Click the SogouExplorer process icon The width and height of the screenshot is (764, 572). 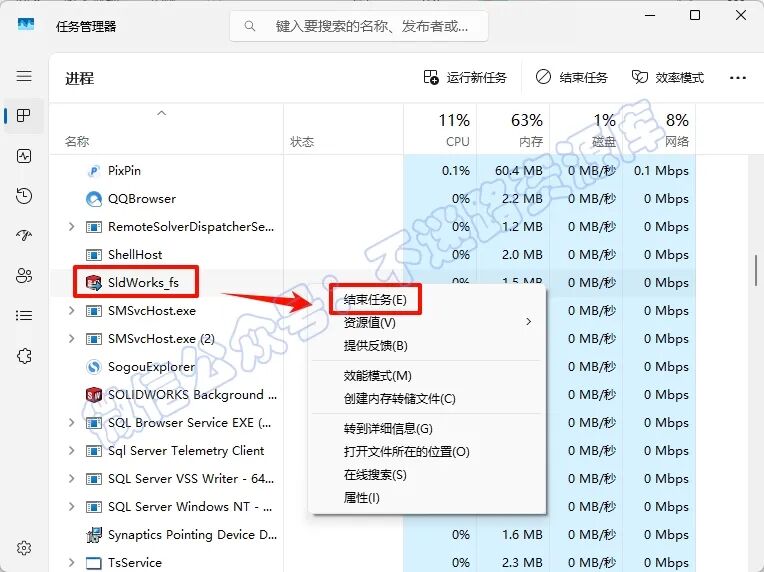click(93, 367)
